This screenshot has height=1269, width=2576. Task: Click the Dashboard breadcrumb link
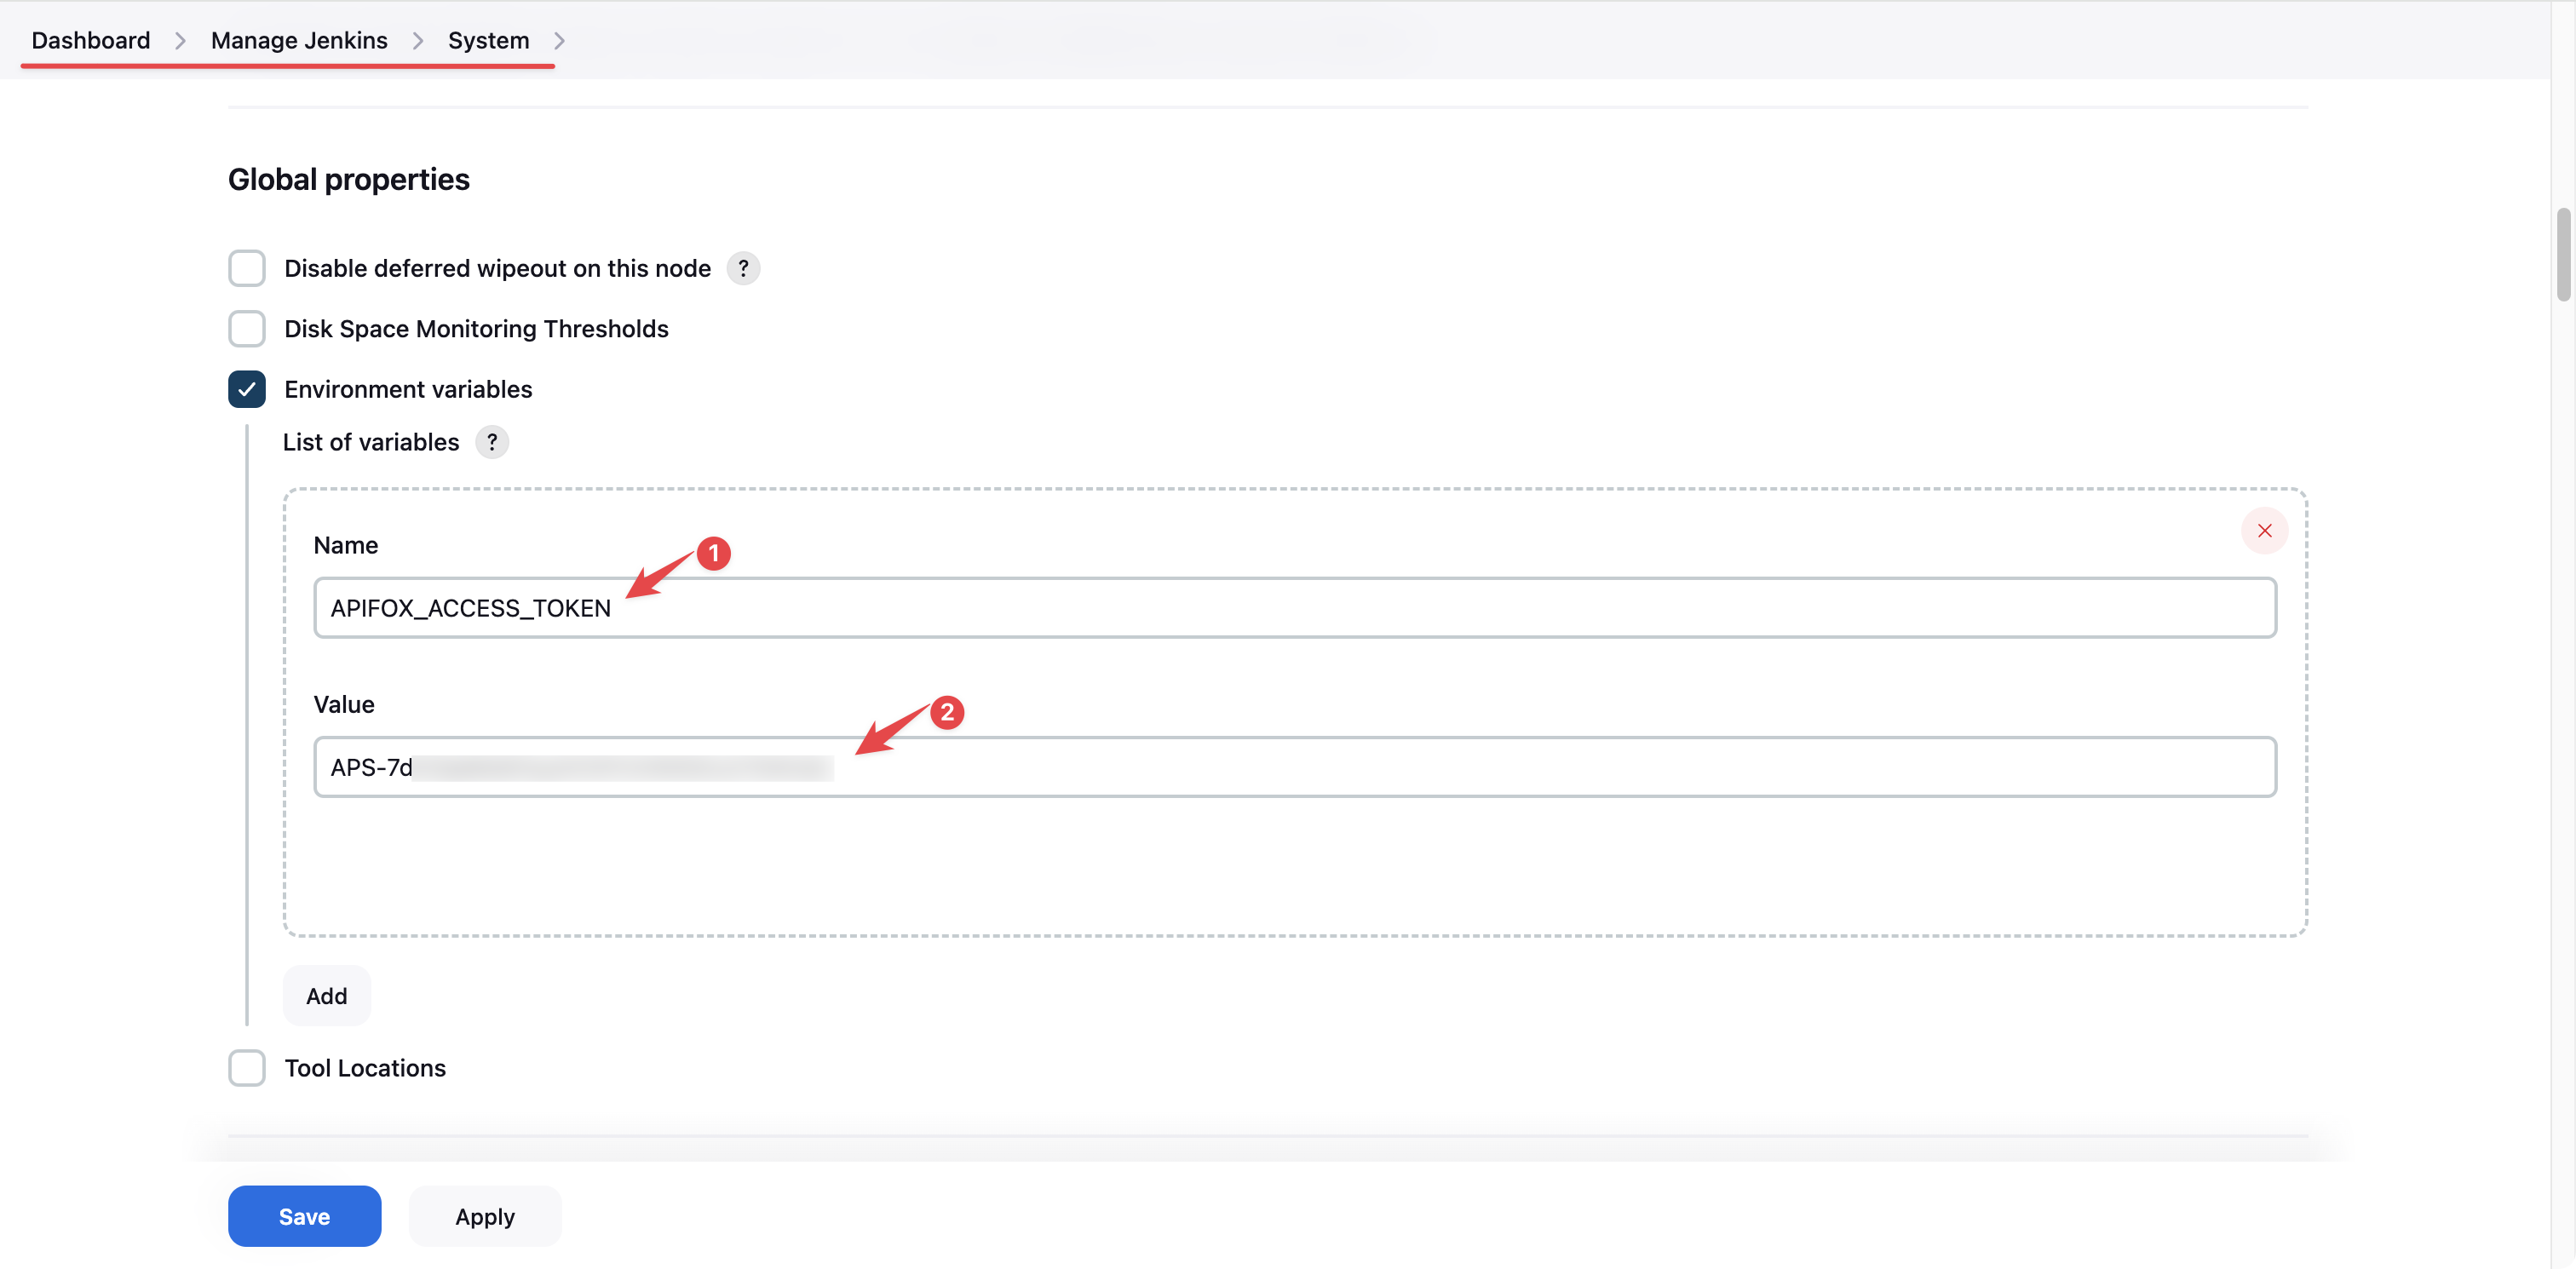(90, 39)
